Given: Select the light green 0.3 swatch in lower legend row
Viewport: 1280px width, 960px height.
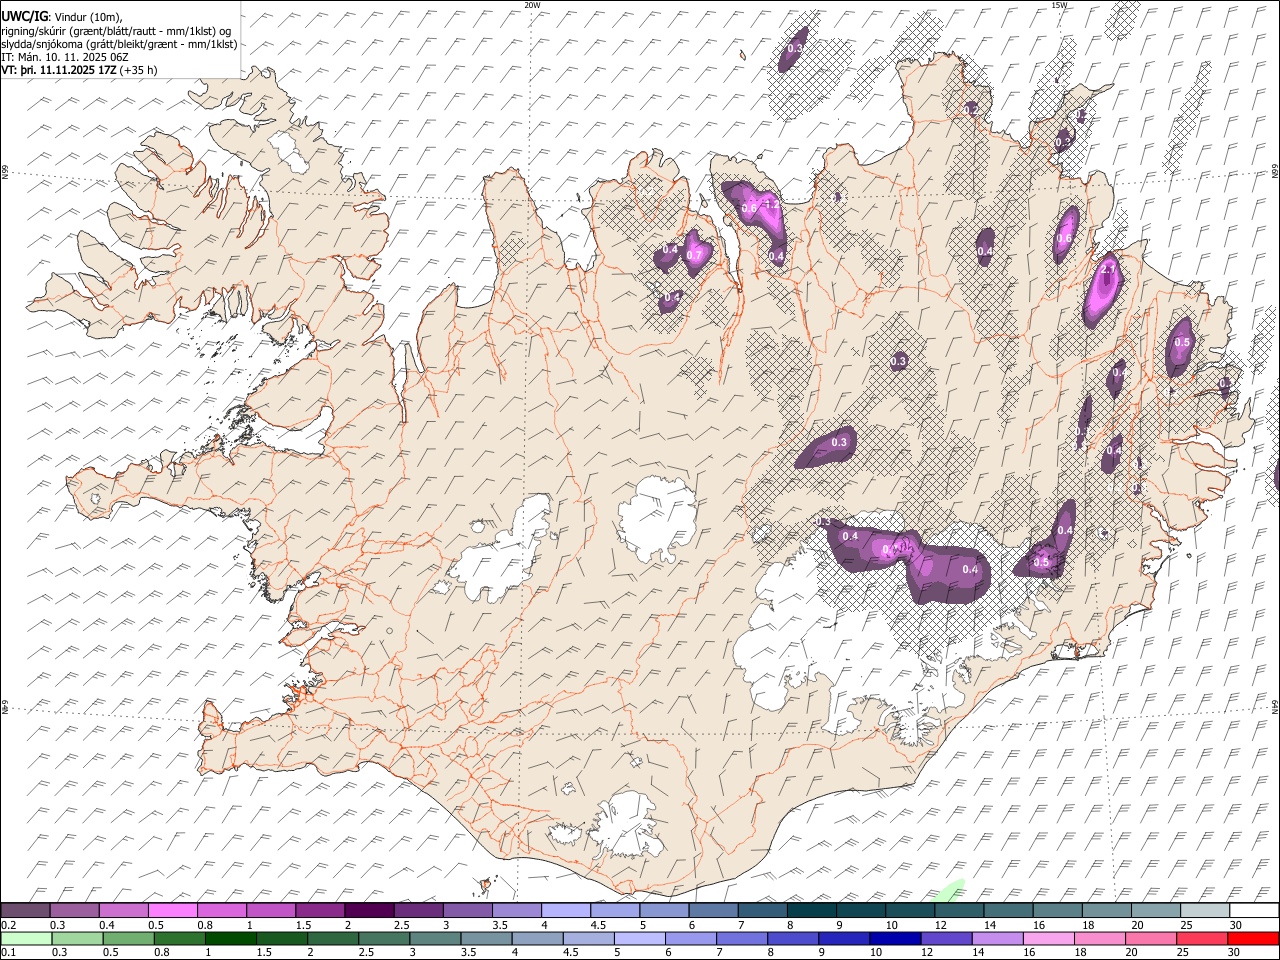Looking at the screenshot, I should [77, 938].
